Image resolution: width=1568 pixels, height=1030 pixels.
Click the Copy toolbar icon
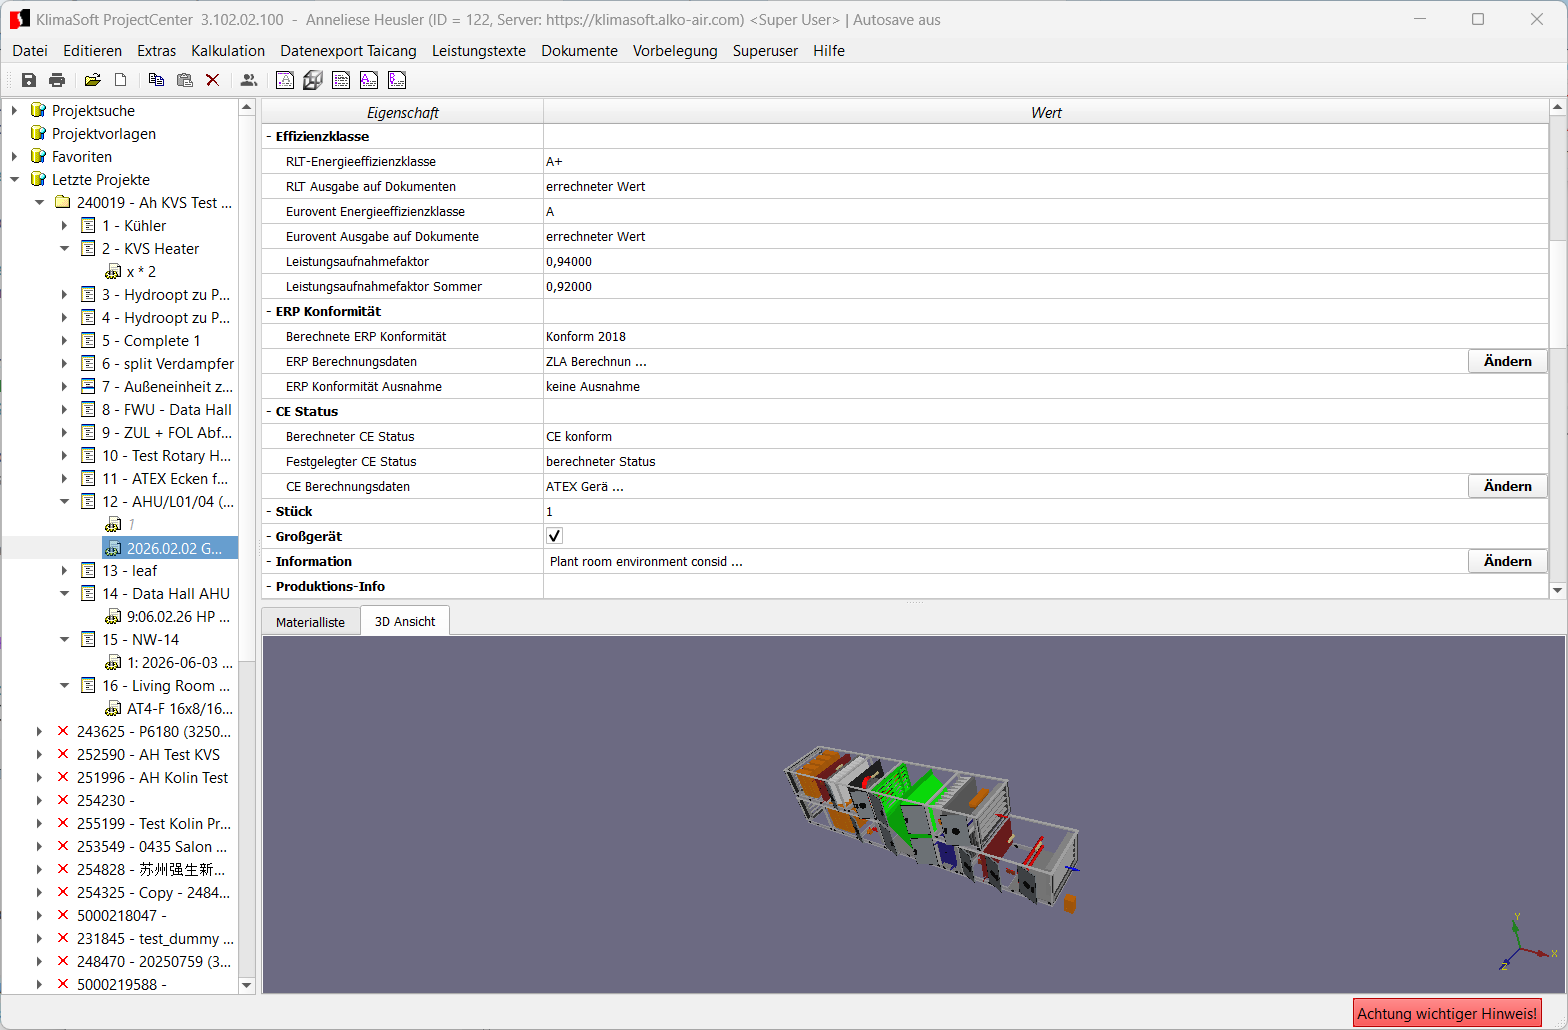point(156,80)
